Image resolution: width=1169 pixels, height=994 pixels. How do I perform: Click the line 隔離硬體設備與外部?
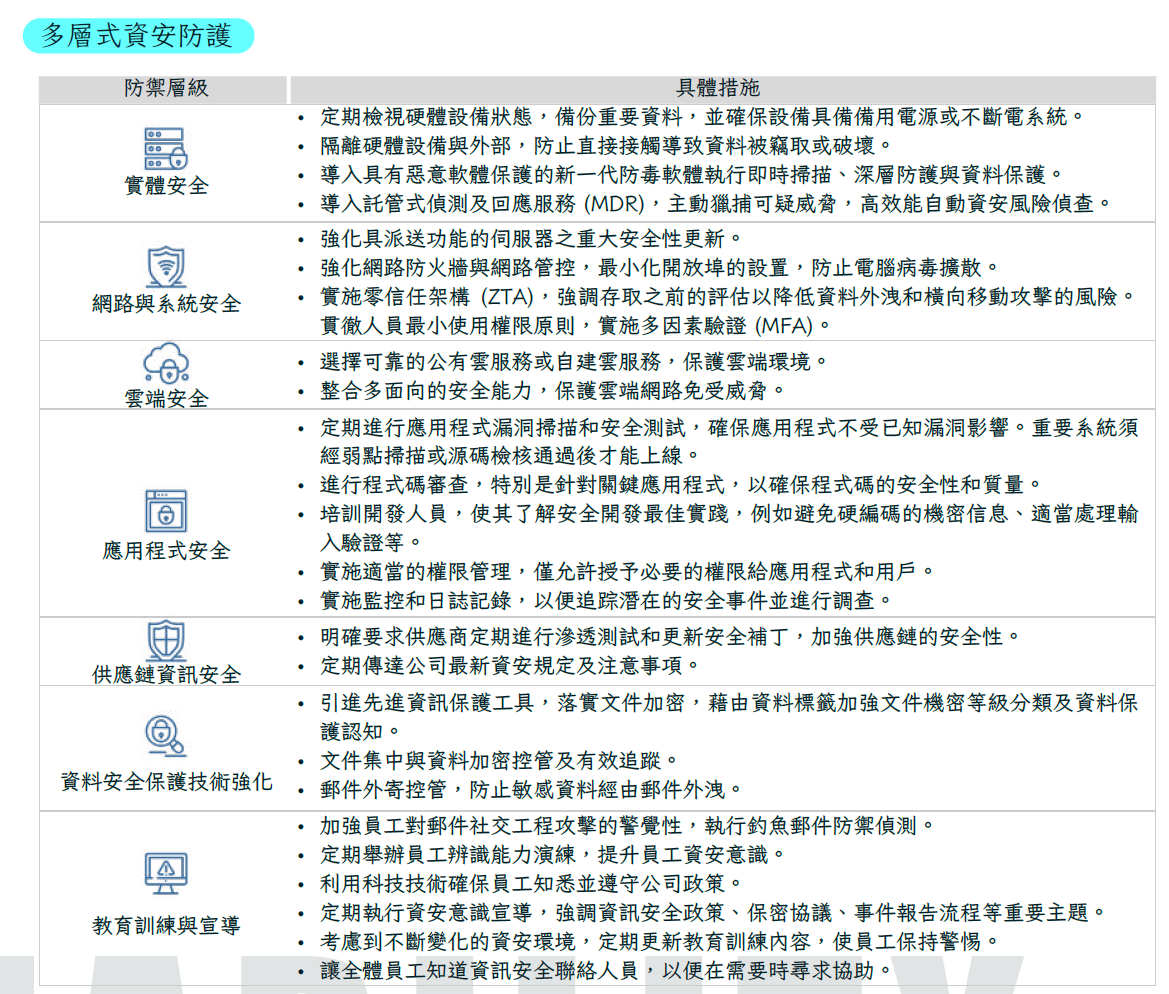click(606, 145)
